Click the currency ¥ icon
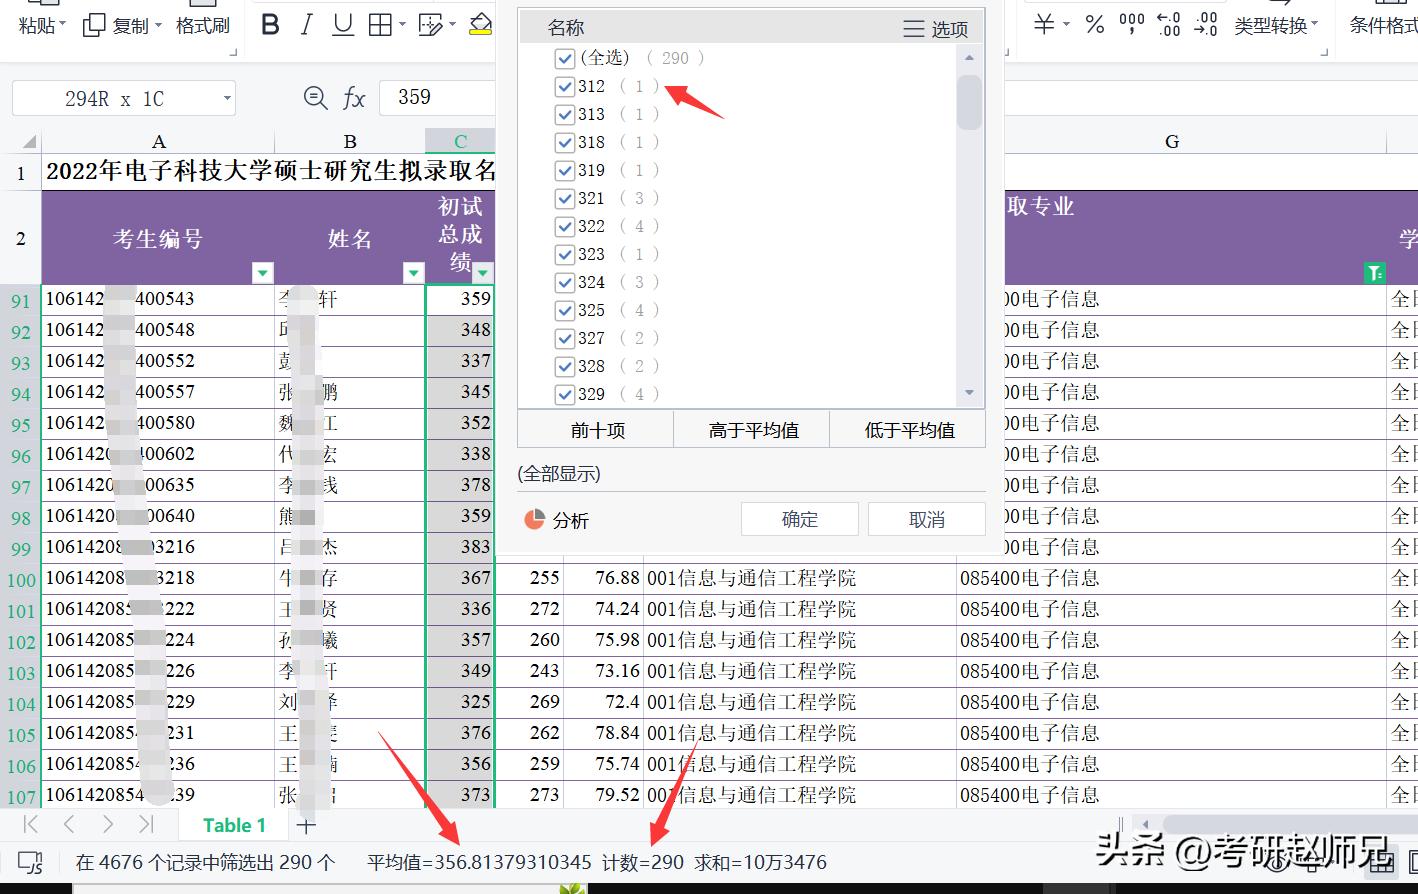 [1042, 25]
